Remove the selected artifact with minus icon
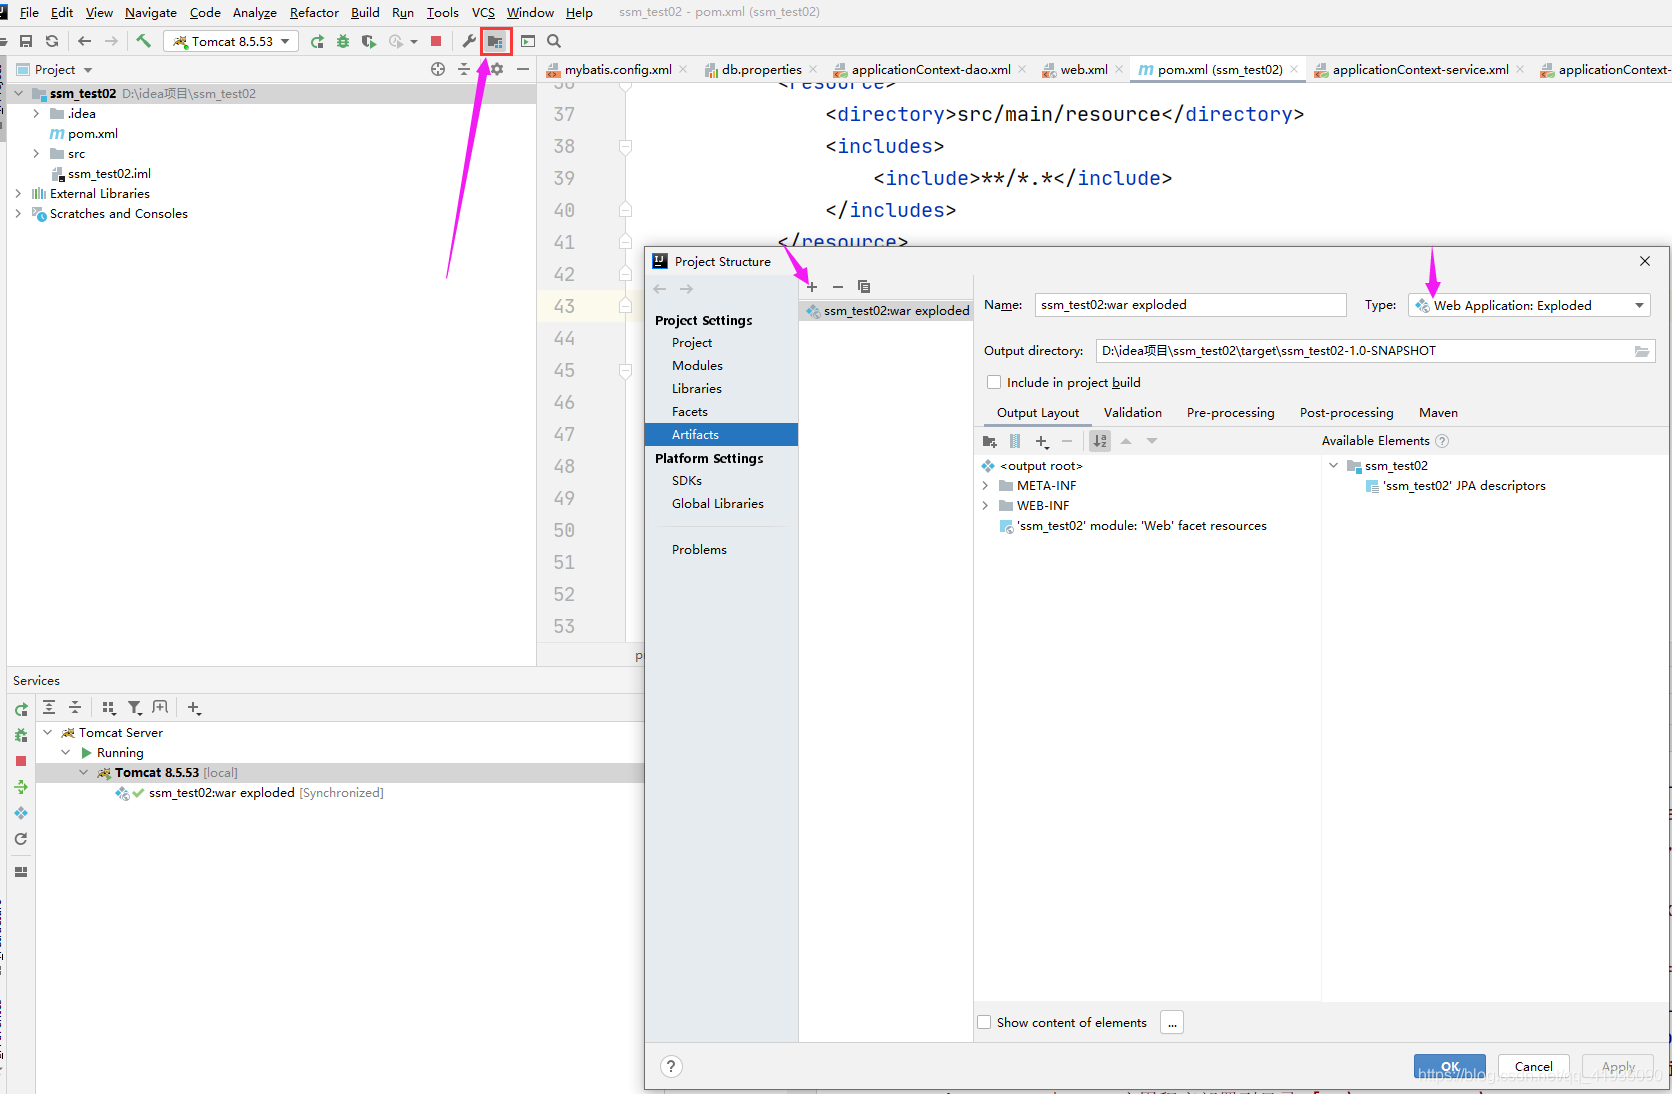Screen dimensions: 1672x1094 click(x=838, y=287)
